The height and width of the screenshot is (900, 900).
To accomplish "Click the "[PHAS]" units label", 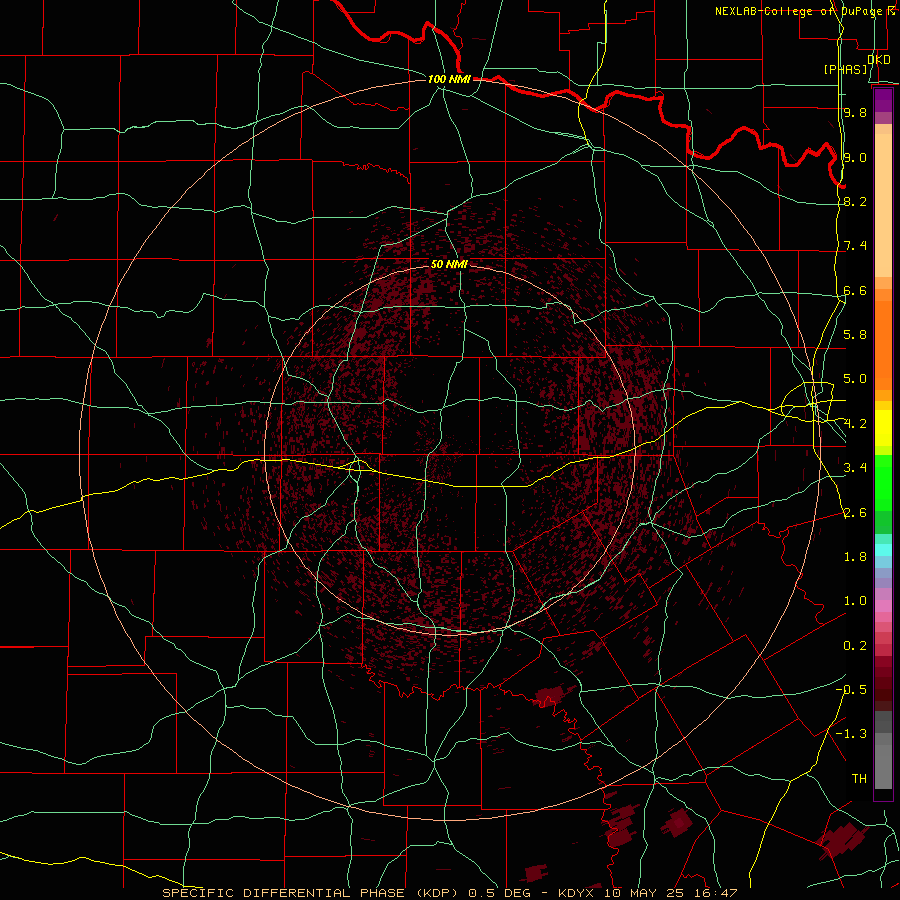I will [x=845, y=70].
